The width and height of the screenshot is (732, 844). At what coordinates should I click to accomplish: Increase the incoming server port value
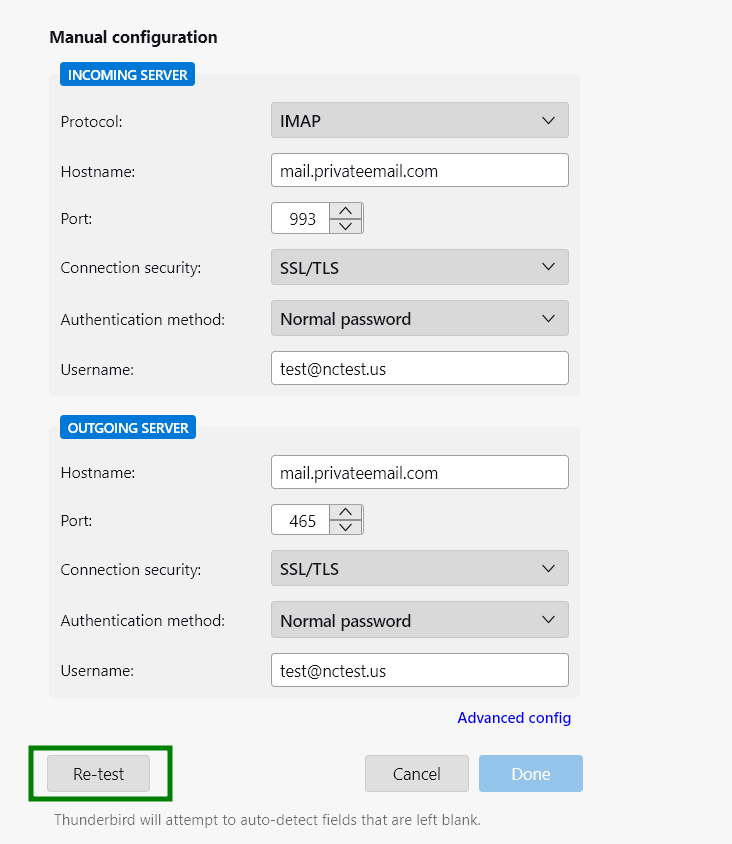346,210
